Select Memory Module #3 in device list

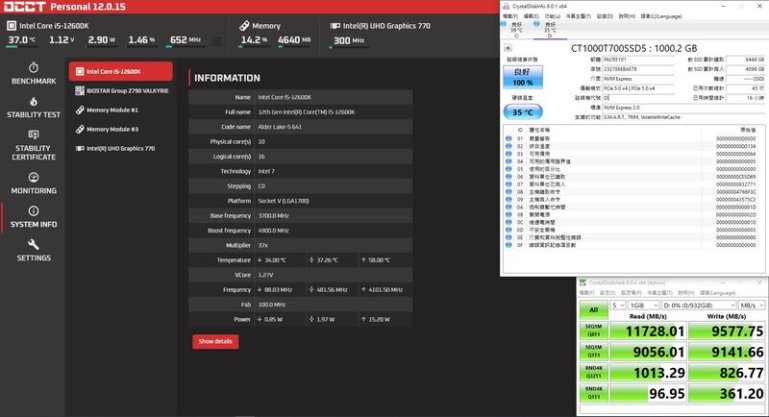(x=121, y=129)
